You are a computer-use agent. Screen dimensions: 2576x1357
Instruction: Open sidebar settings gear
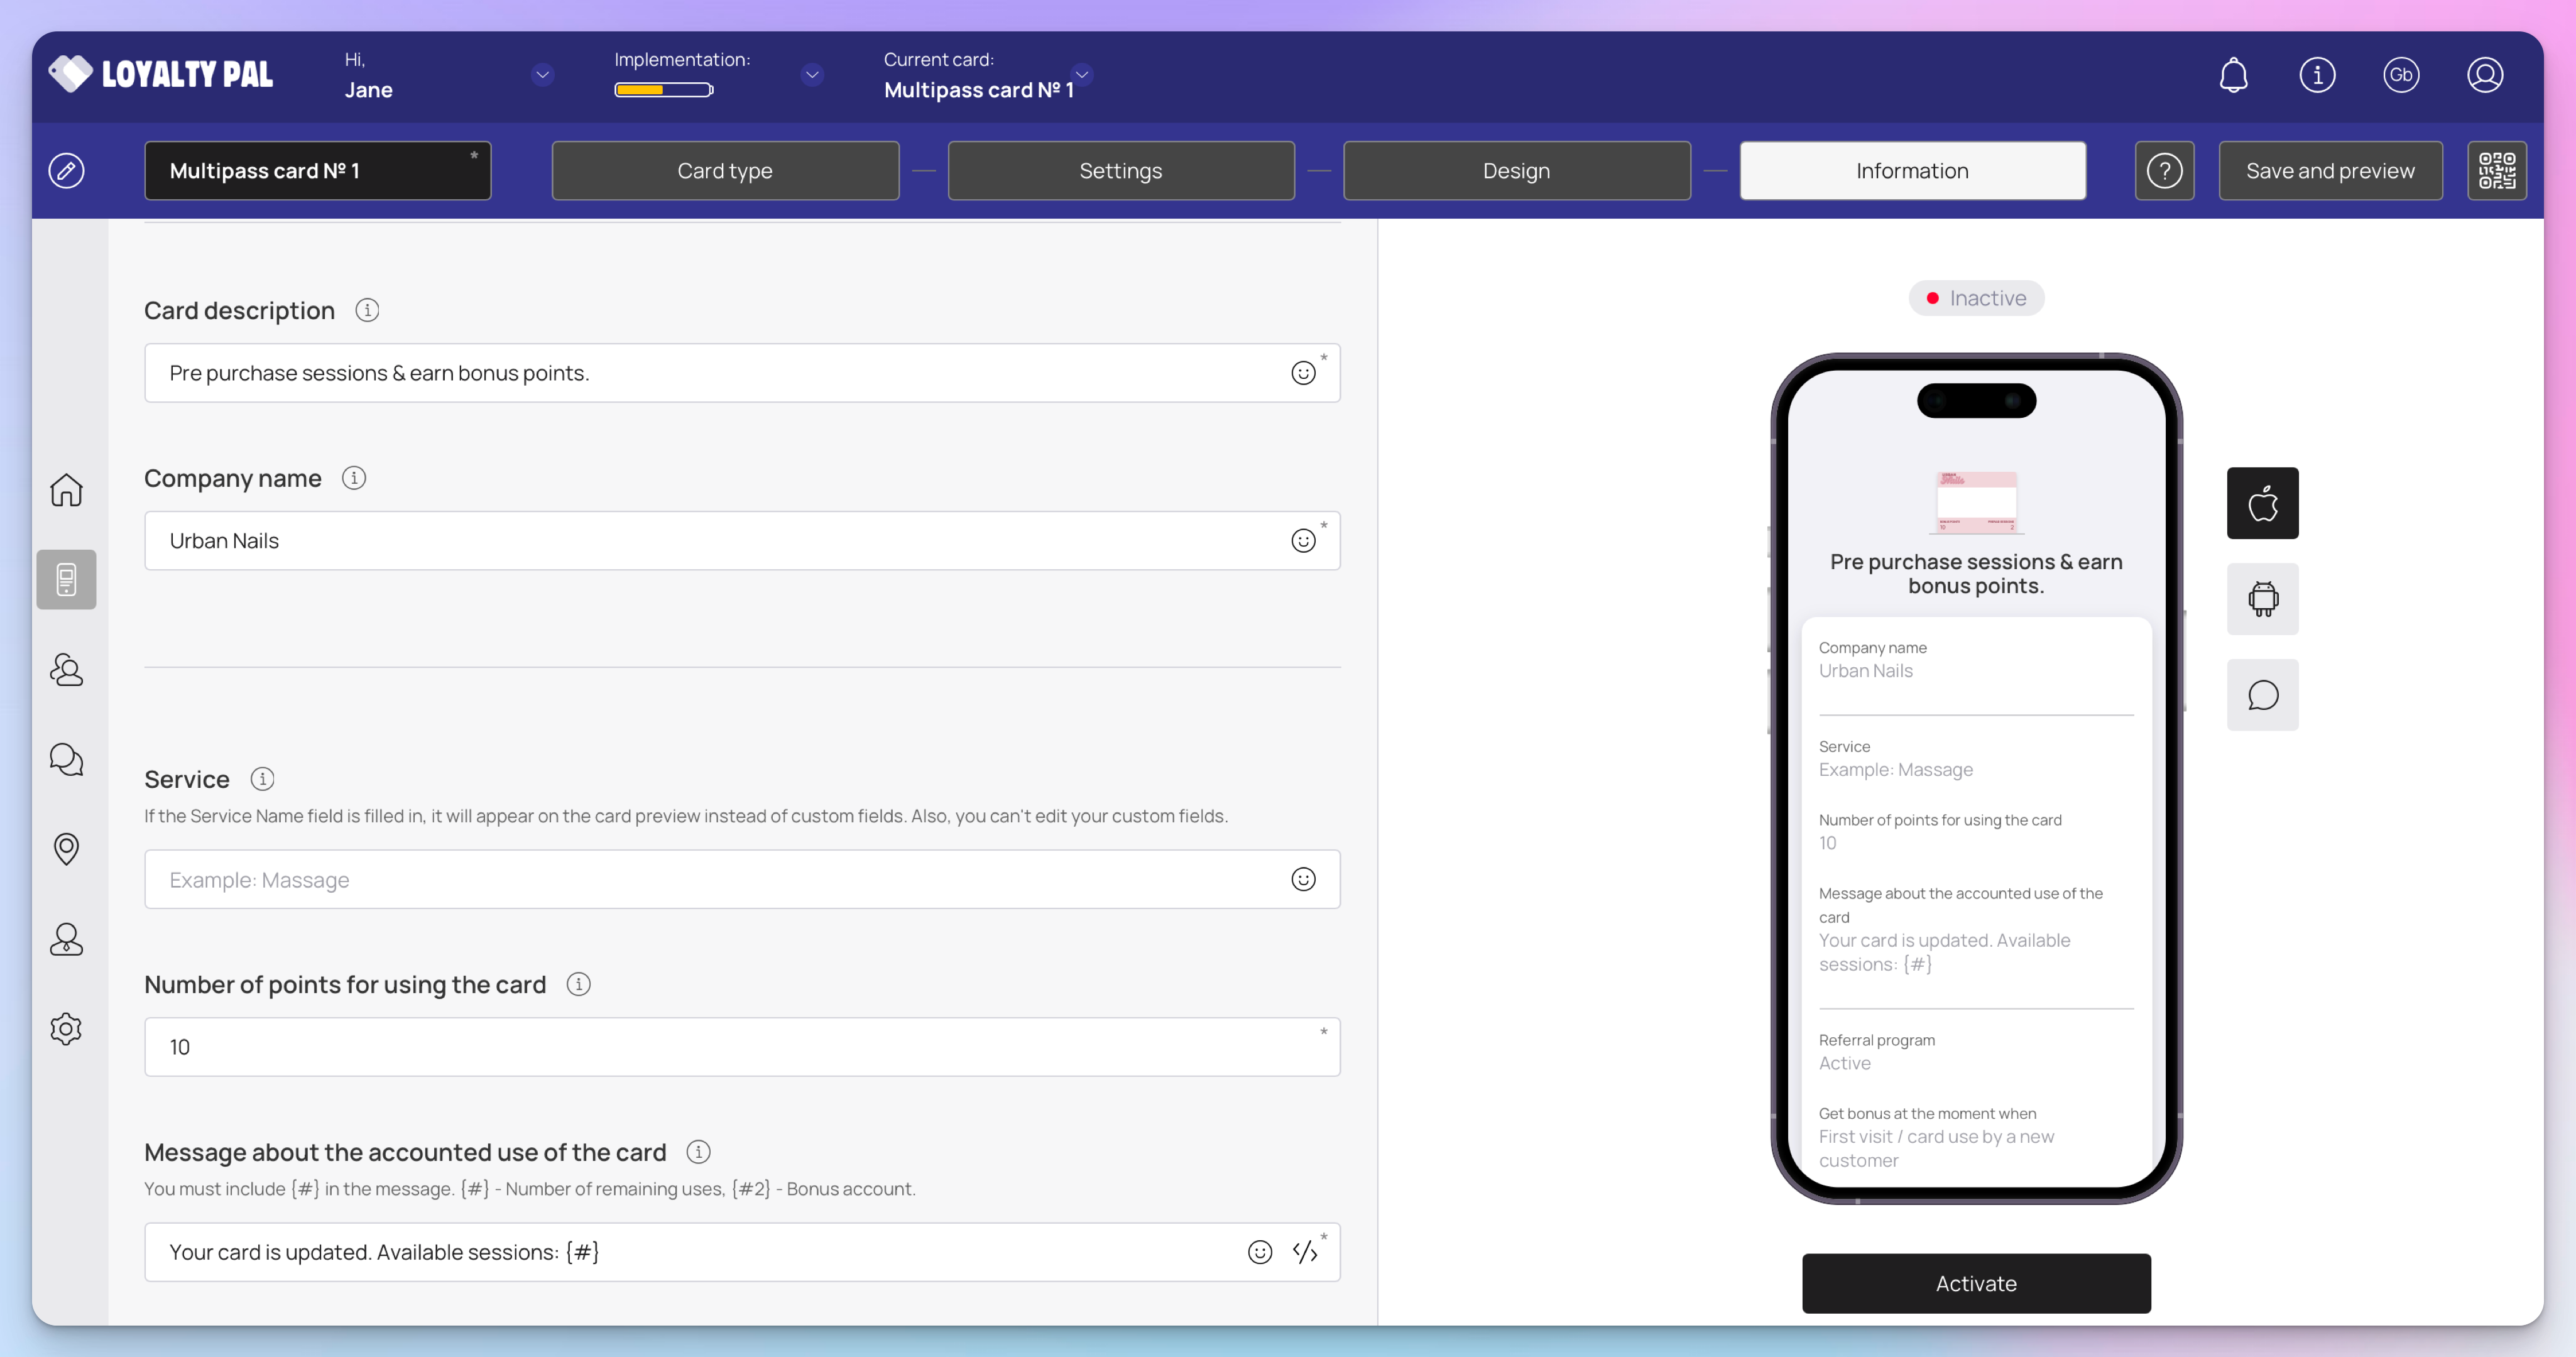(66, 1029)
